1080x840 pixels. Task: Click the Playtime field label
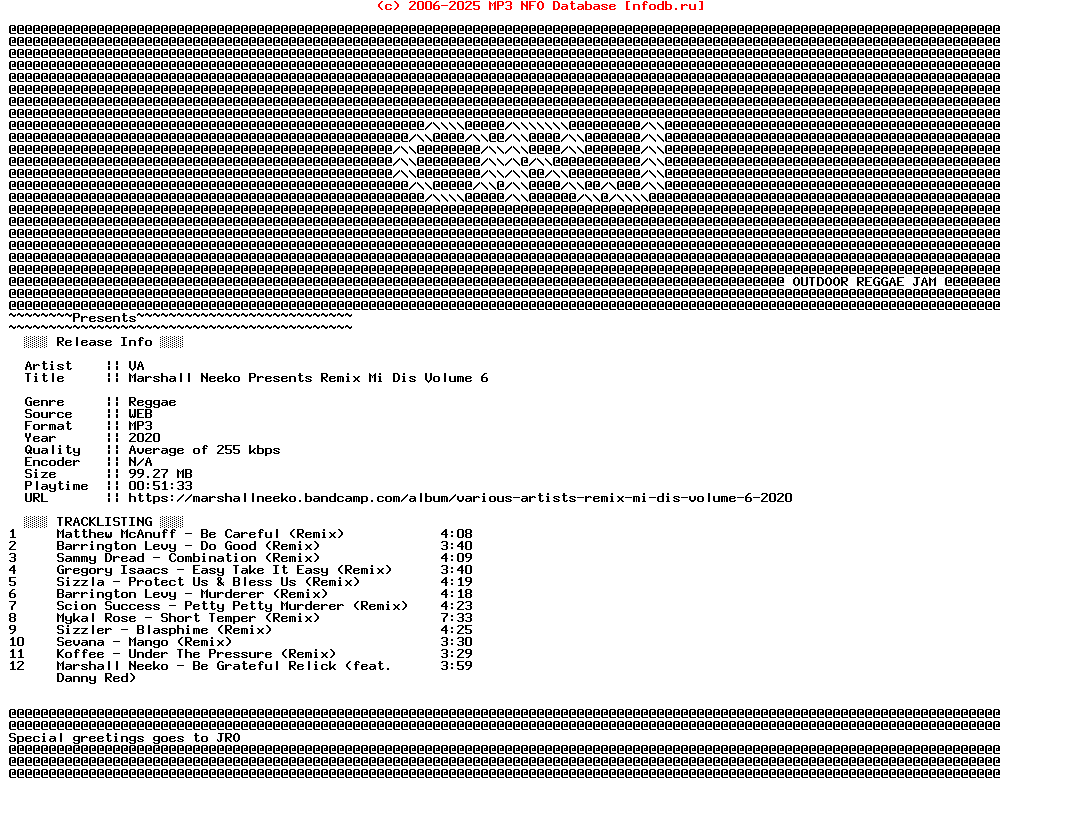(56, 486)
